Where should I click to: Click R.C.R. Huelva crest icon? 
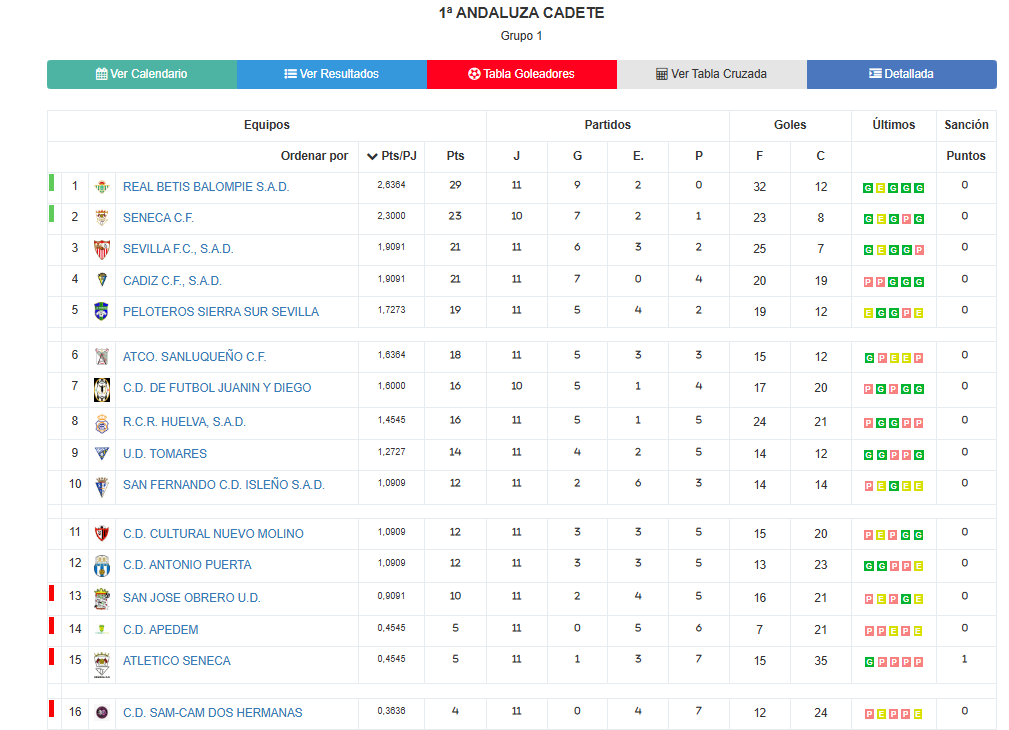(x=102, y=423)
